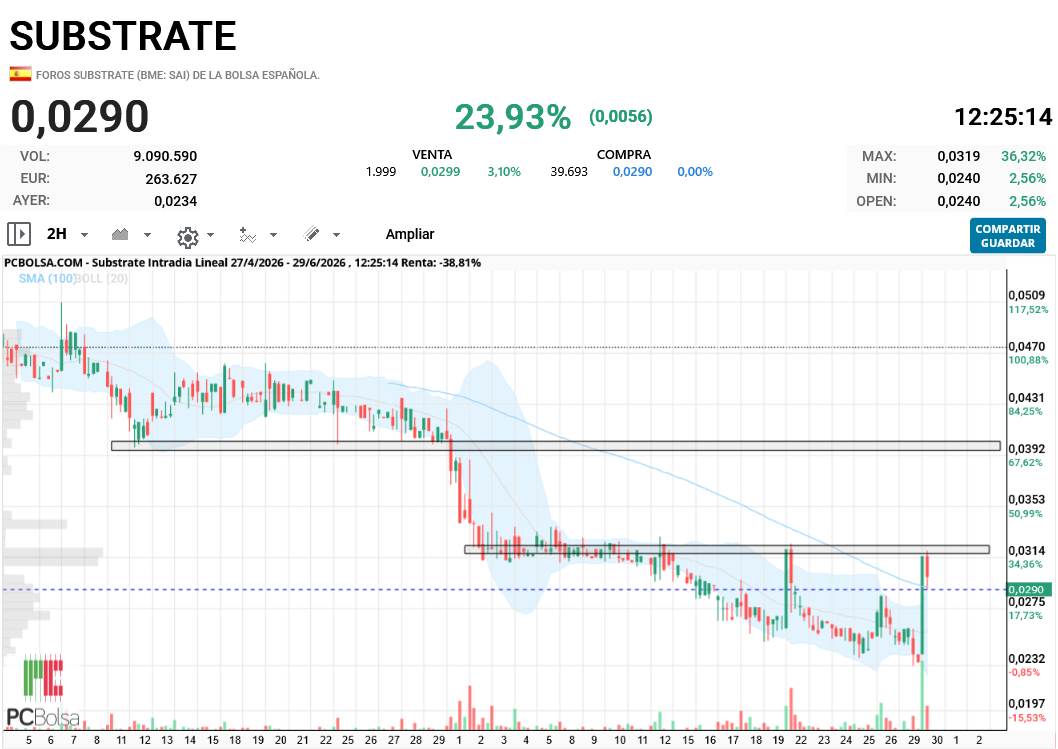1058x749 pixels.
Task: Click the 0,0232 price axis label
Action: pos(1026,659)
